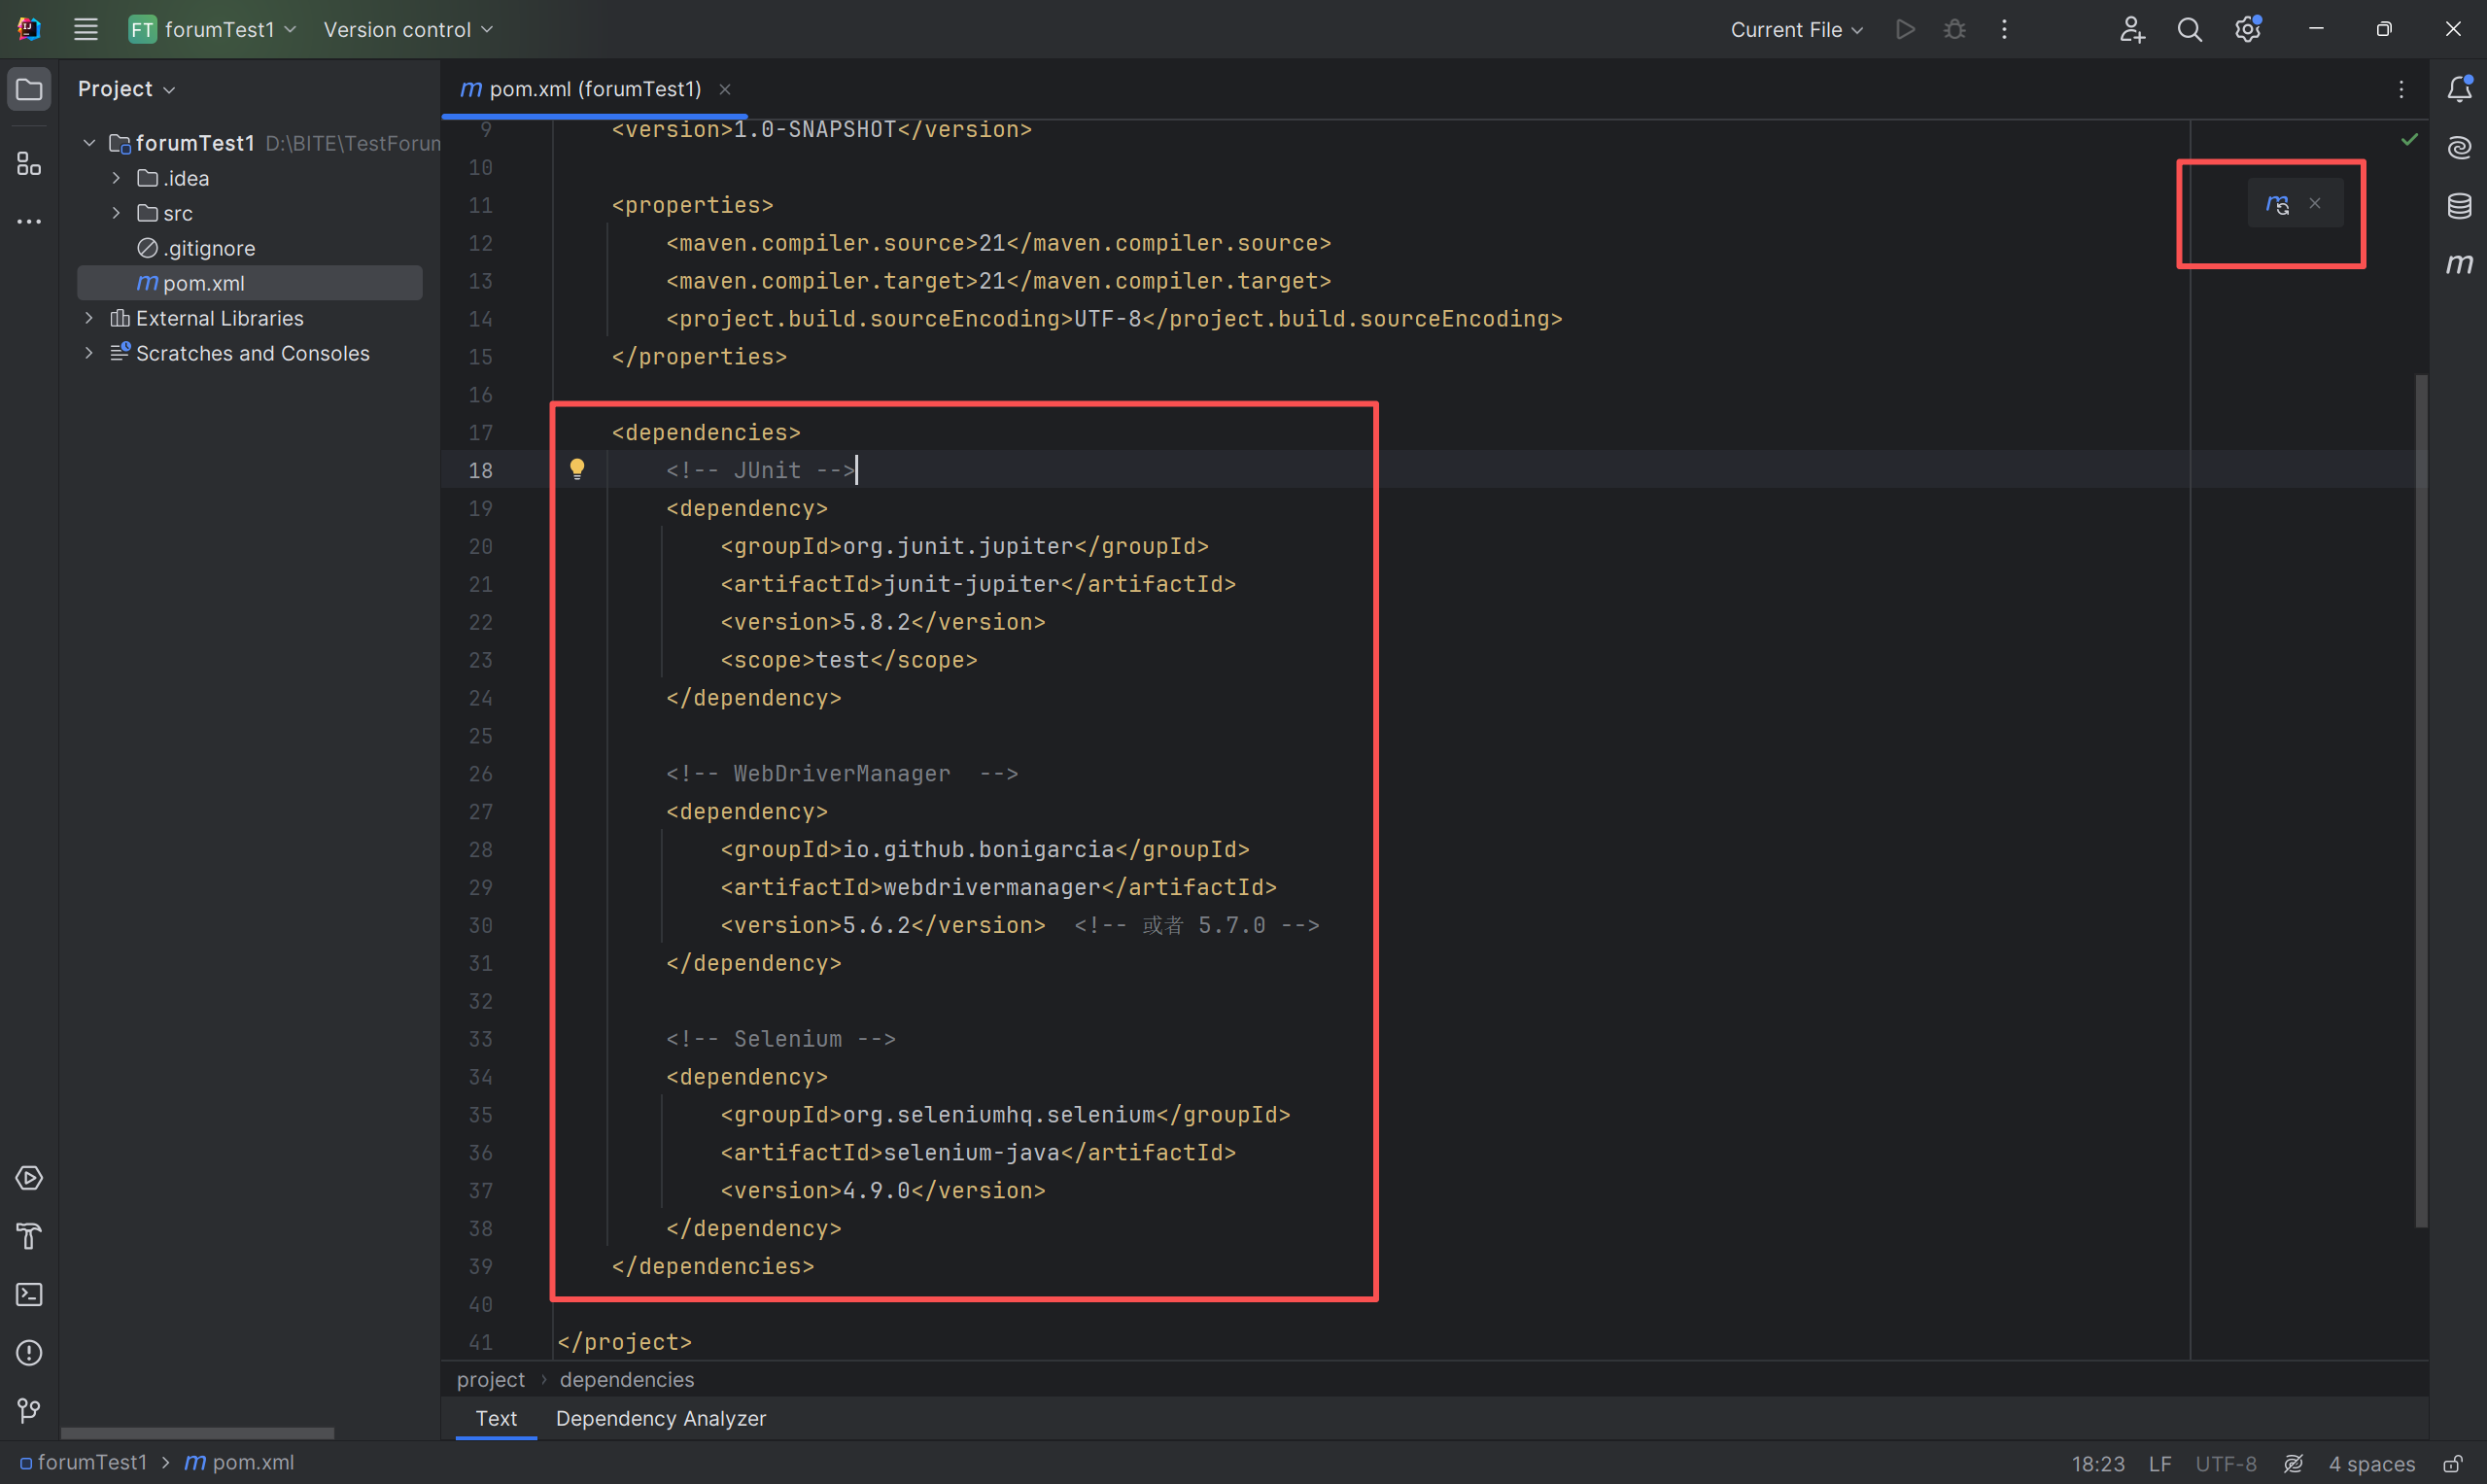Switch to the Dependency Analyzer tab
This screenshot has height=1484, width=2487.
(660, 1418)
